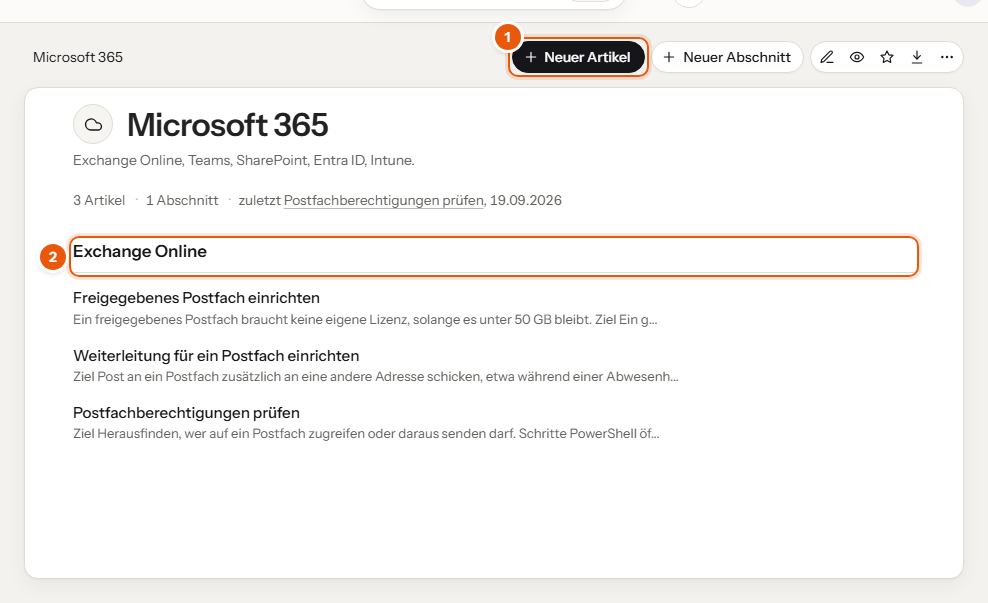Toggle the eye watch icon
This screenshot has height=603, width=988.
857,57
